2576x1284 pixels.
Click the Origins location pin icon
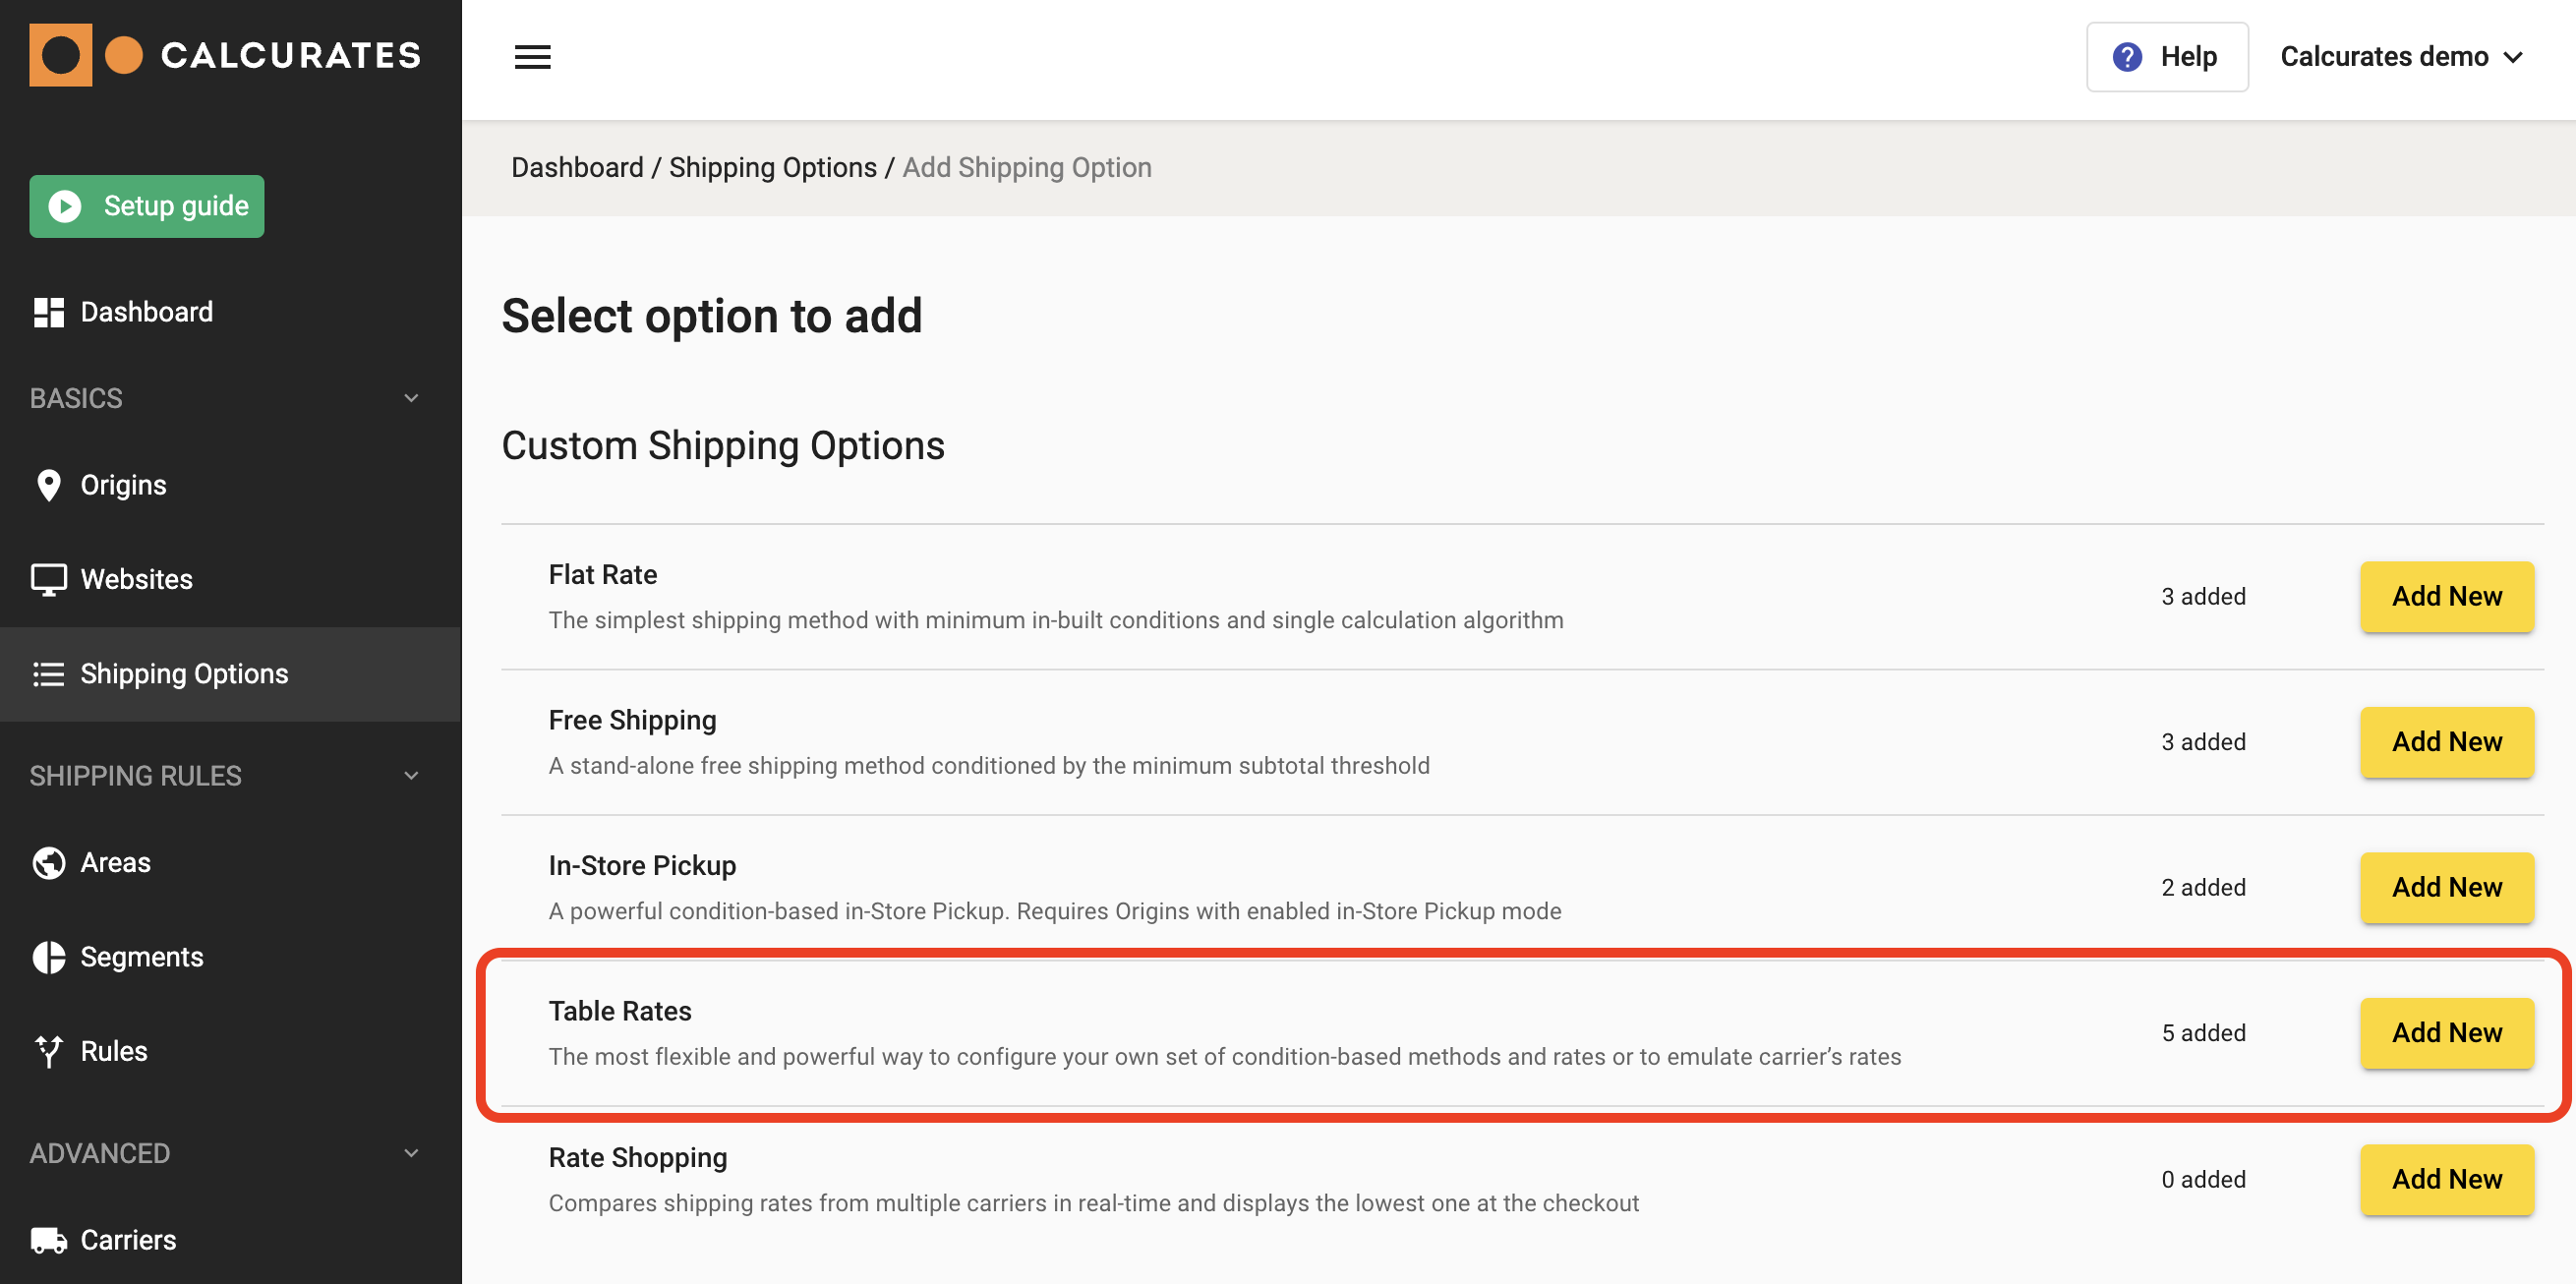tap(48, 485)
